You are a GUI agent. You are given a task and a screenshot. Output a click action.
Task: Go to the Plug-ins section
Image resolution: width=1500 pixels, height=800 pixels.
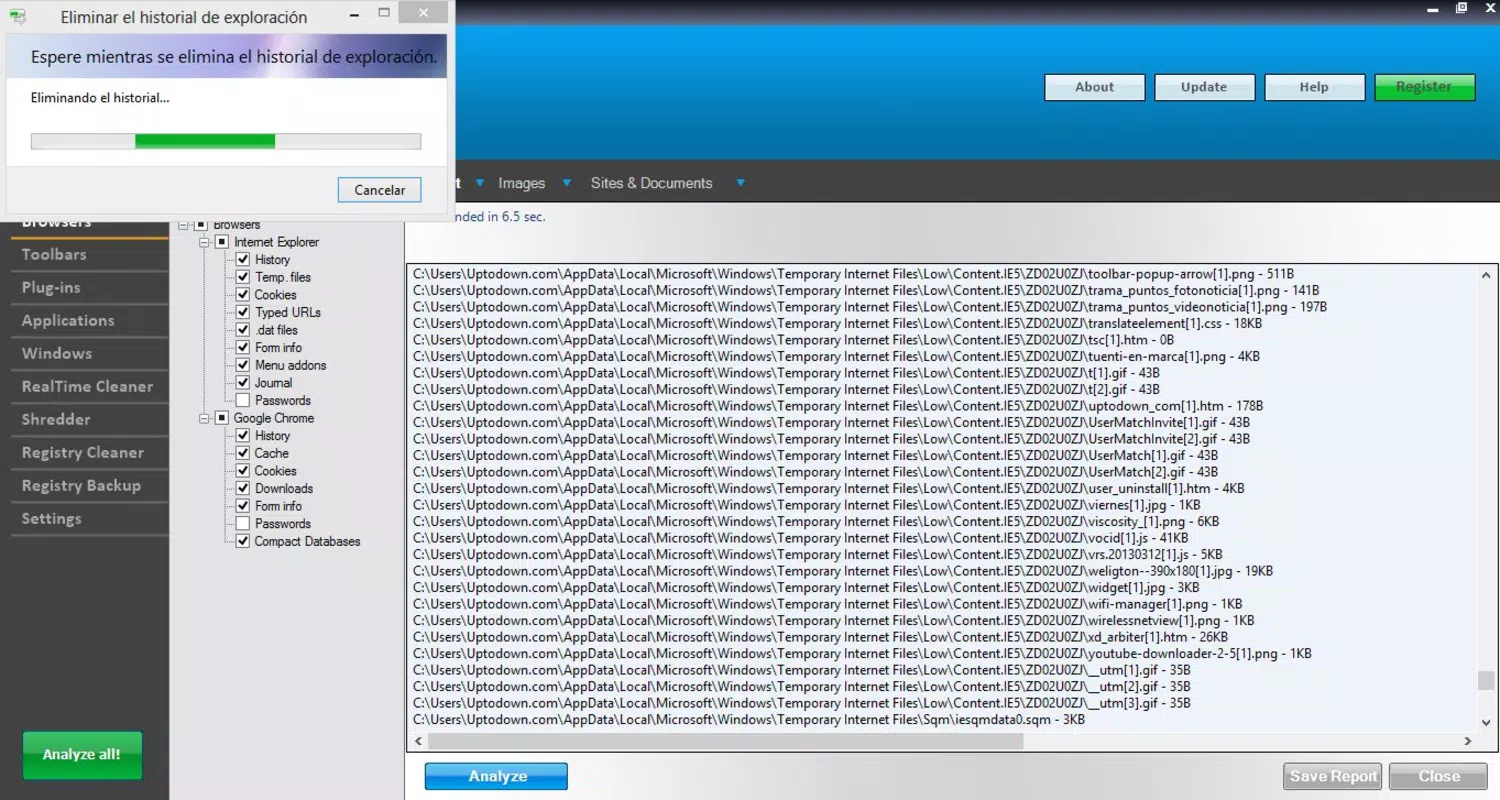90,288
